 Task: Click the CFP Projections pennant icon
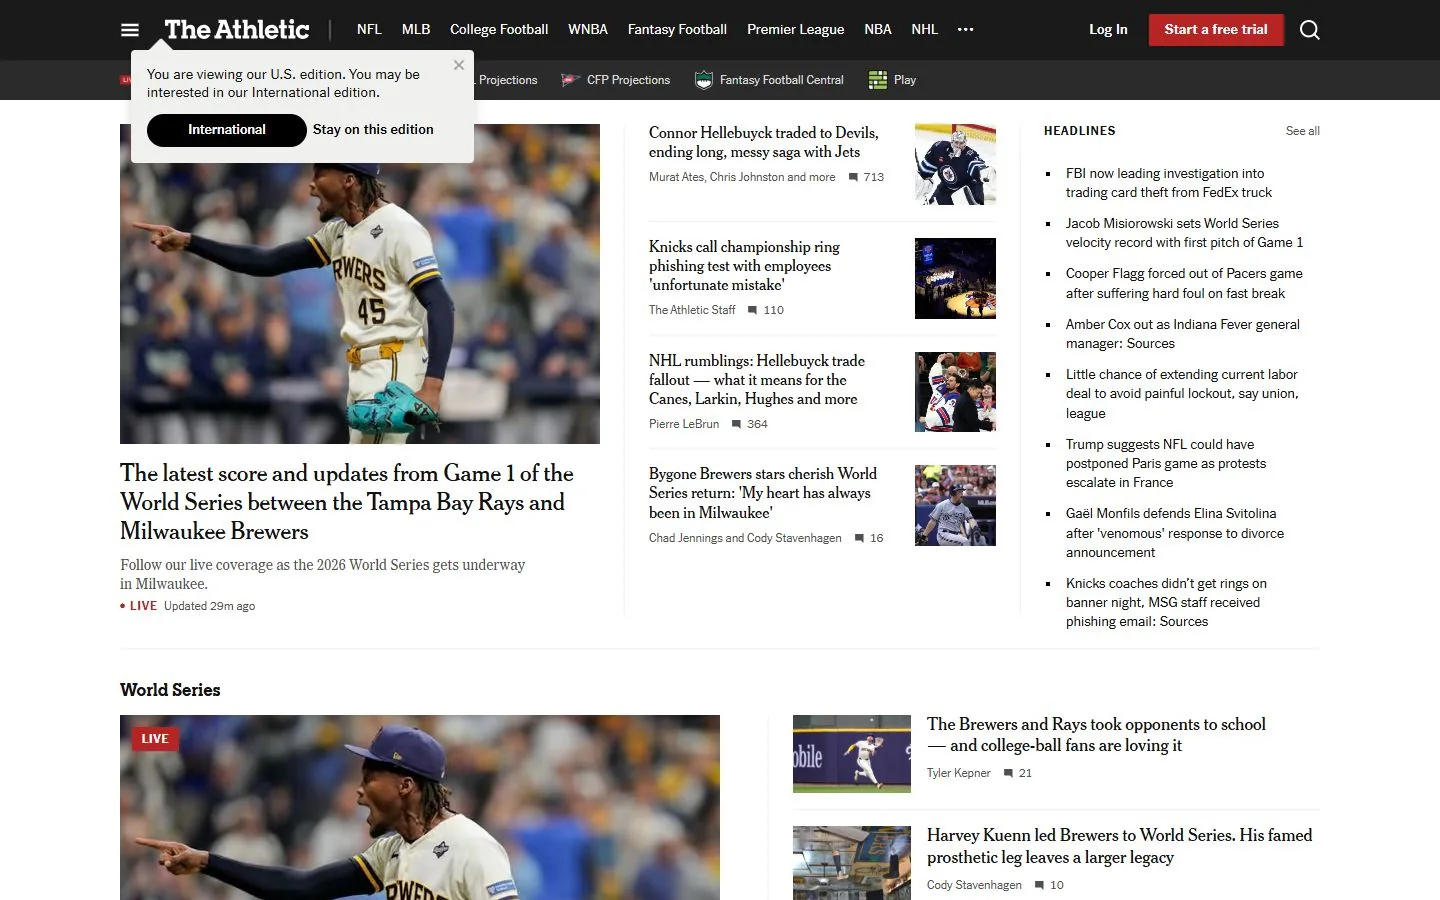point(570,80)
